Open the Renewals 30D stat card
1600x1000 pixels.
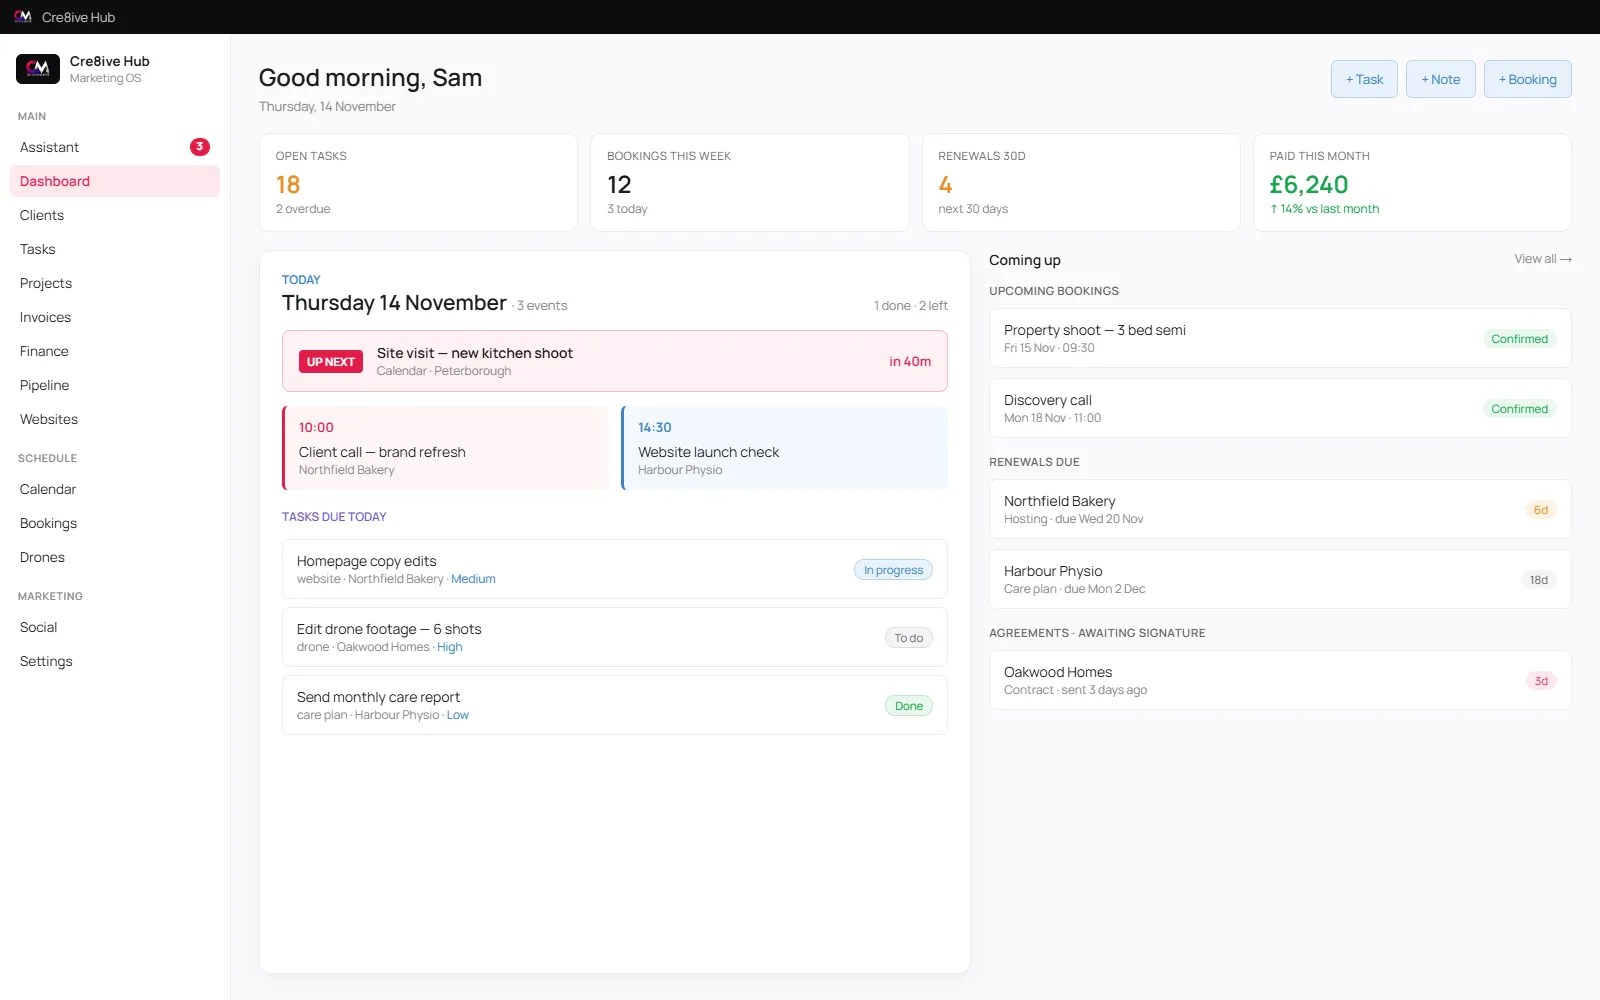pyautogui.click(x=1081, y=182)
